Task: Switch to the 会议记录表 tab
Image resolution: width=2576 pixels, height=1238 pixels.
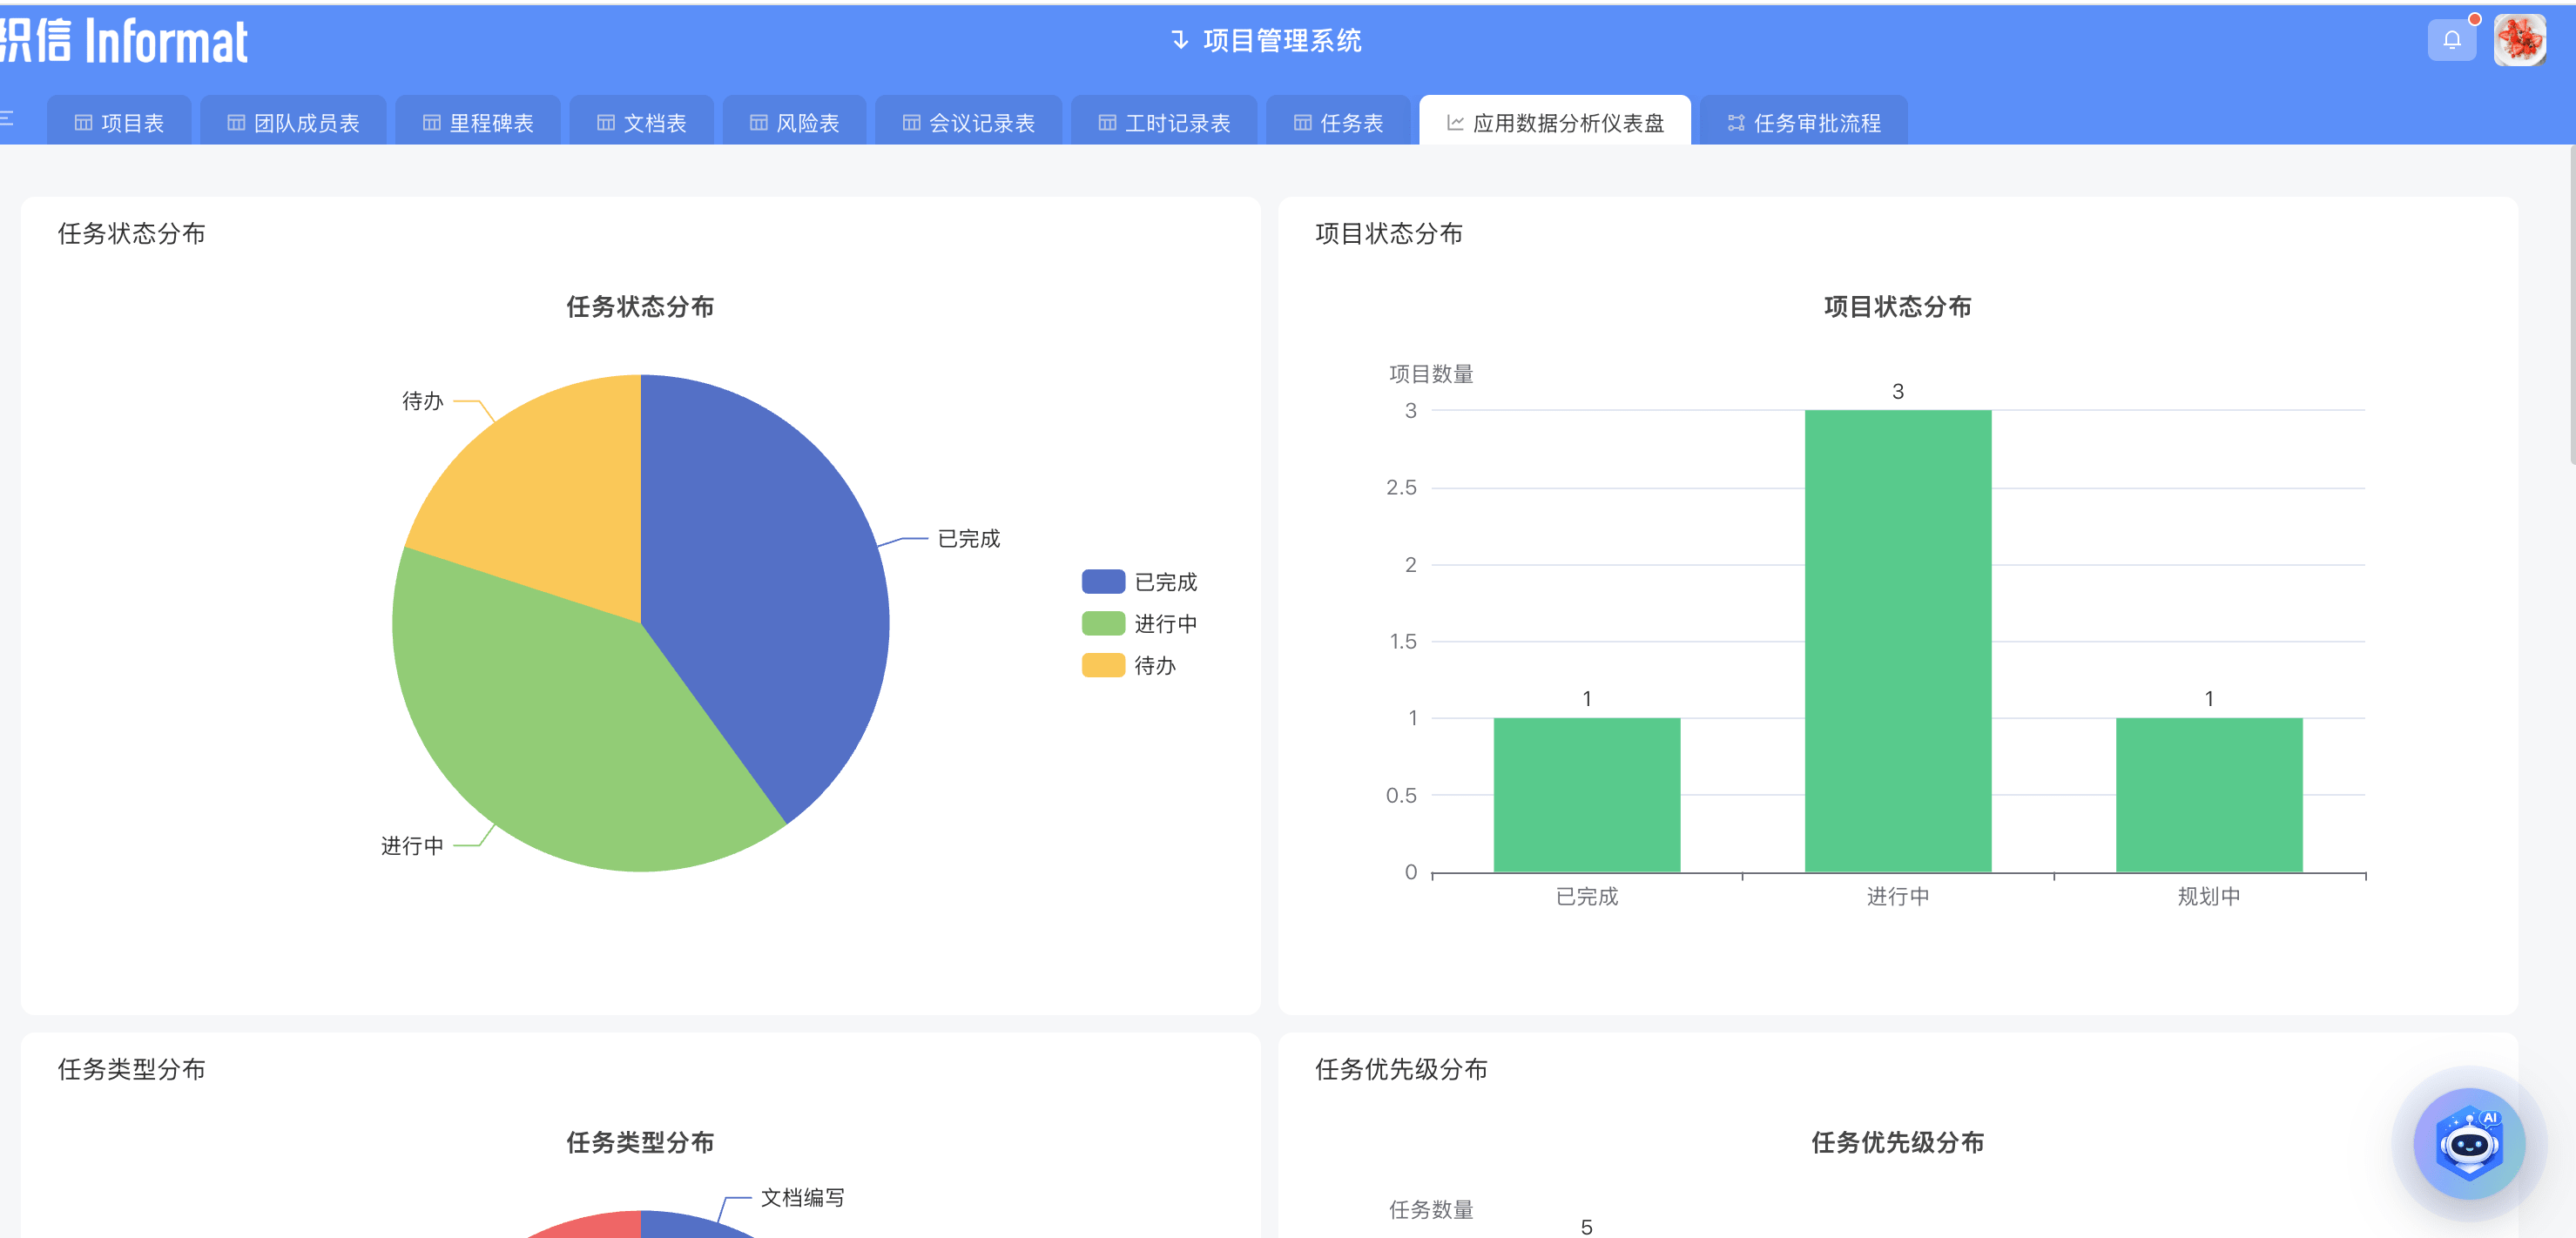Action: click(x=968, y=121)
